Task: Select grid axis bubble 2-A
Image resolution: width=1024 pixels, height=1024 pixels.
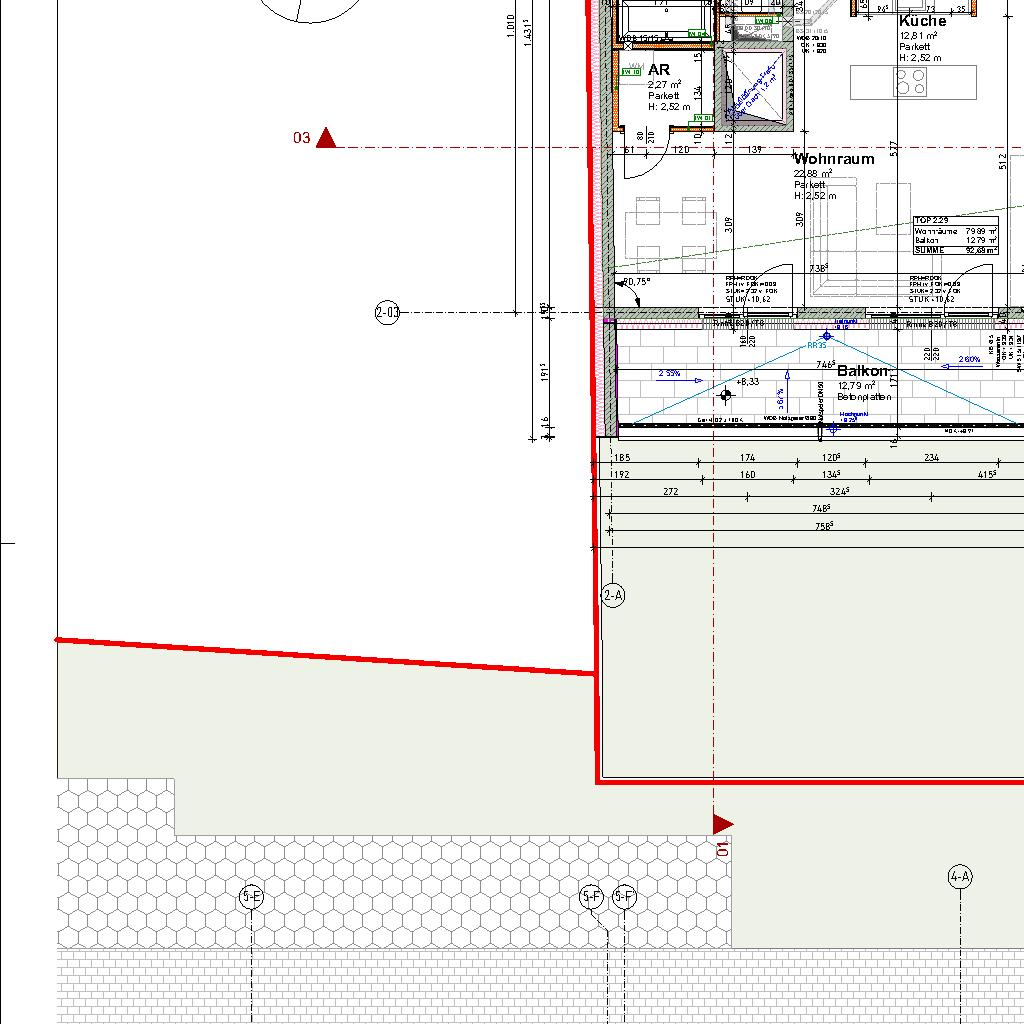Action: (613, 596)
